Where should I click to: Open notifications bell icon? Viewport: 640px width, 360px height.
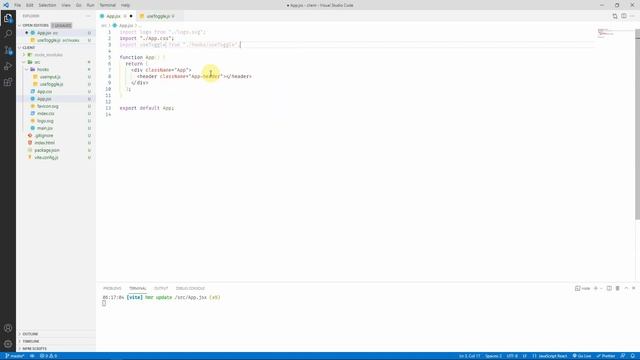pos(633,356)
